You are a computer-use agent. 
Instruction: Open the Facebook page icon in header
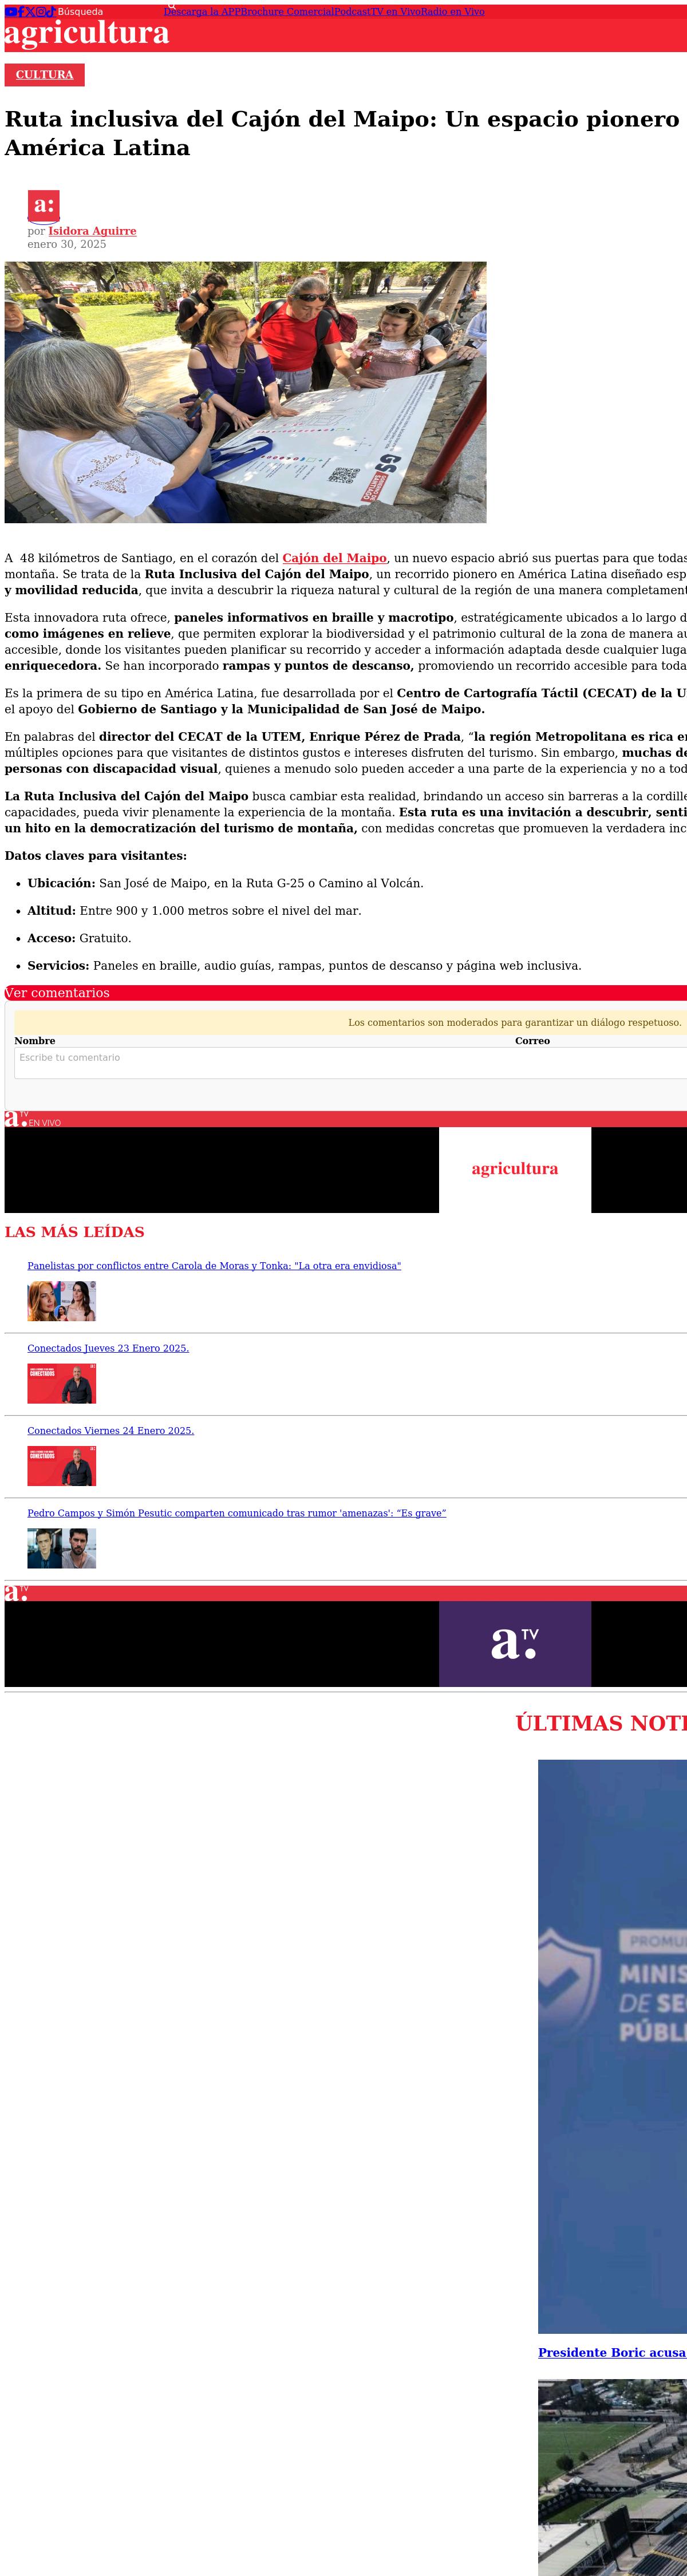[21, 12]
